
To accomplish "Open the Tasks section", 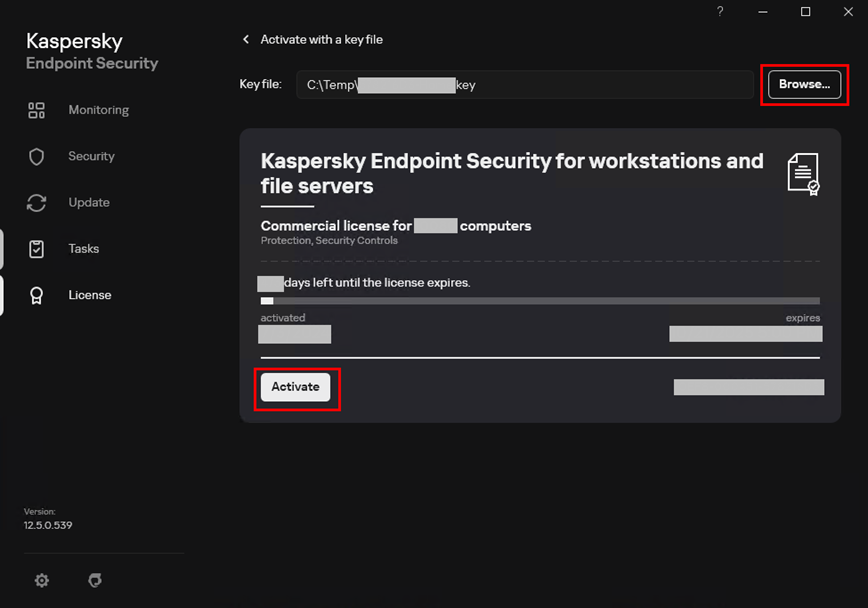I will click(84, 249).
